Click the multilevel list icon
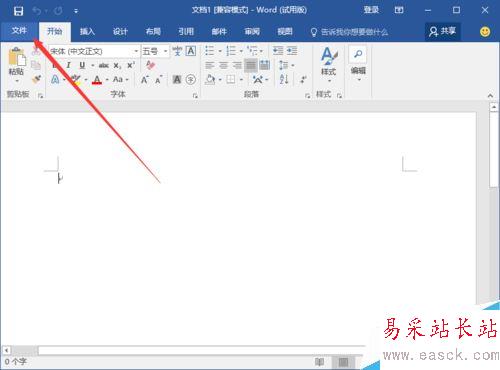Image resolution: width=500 pixels, height=370 pixels. point(252,51)
